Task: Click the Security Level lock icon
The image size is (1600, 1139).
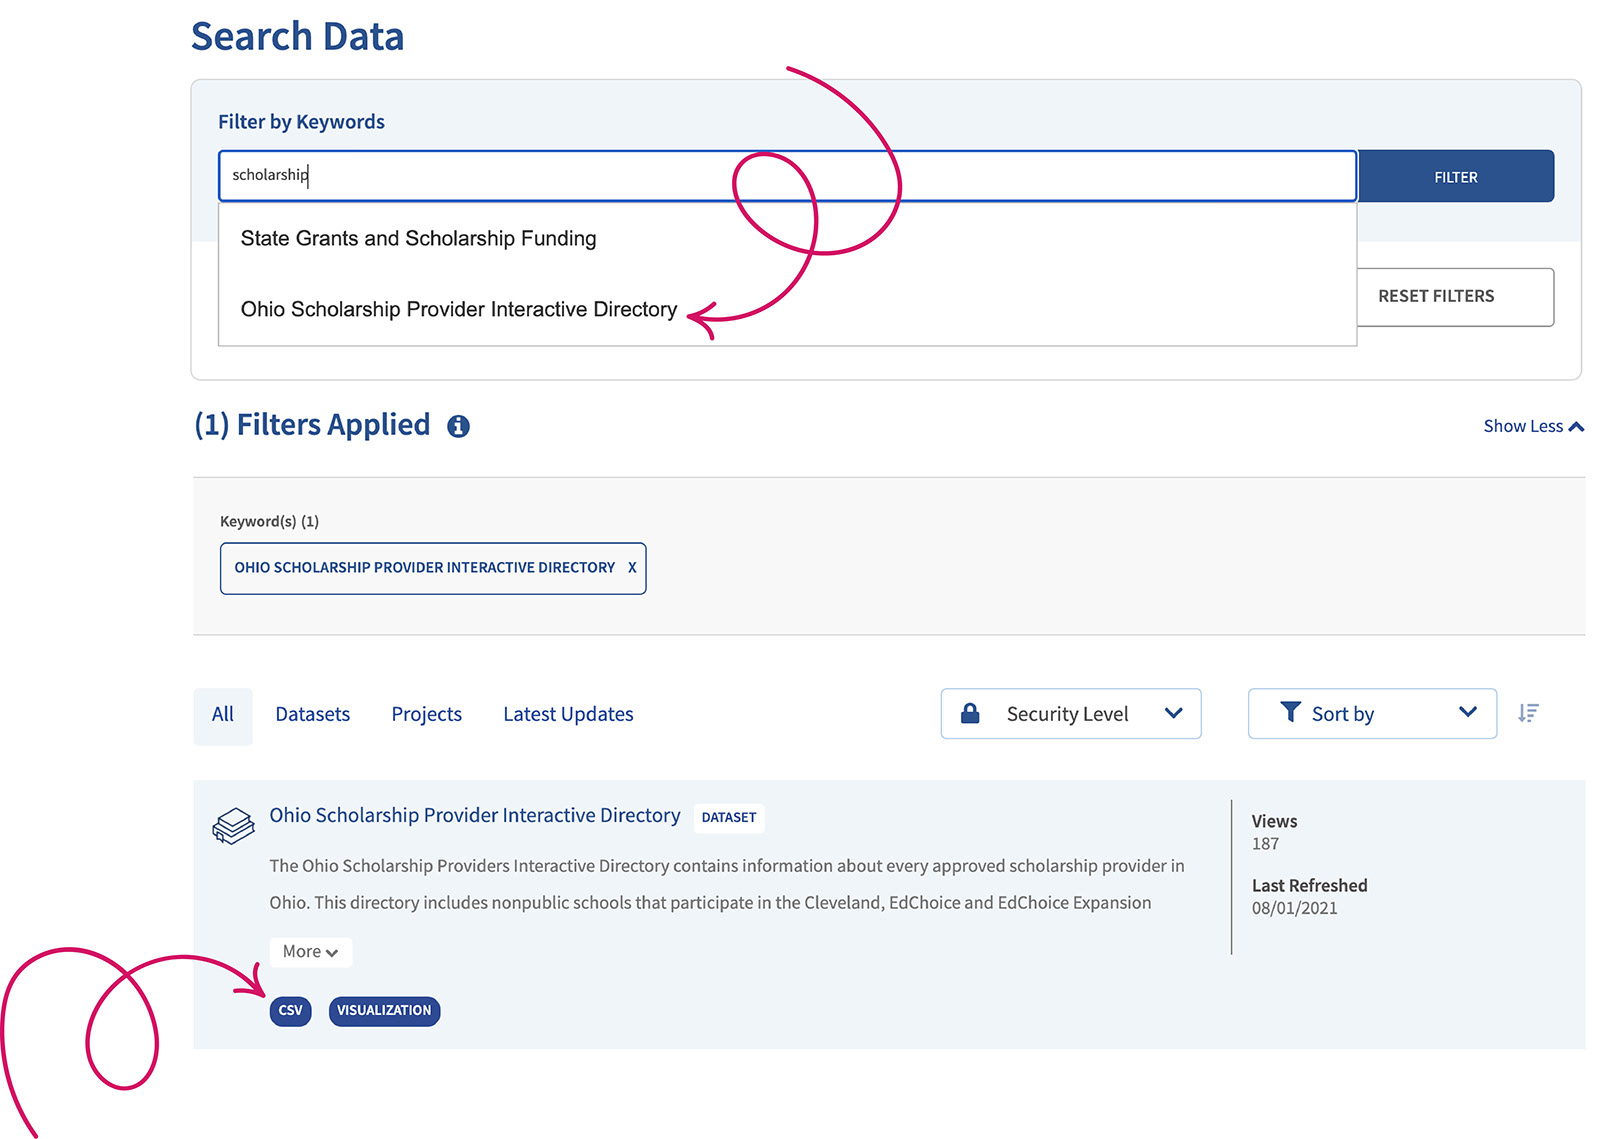Action: 969,713
